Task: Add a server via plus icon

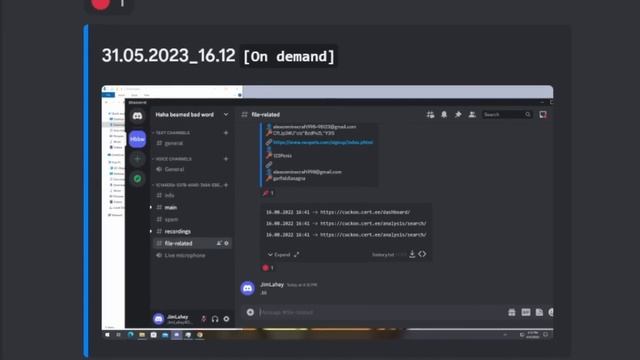Action: click(x=137, y=159)
